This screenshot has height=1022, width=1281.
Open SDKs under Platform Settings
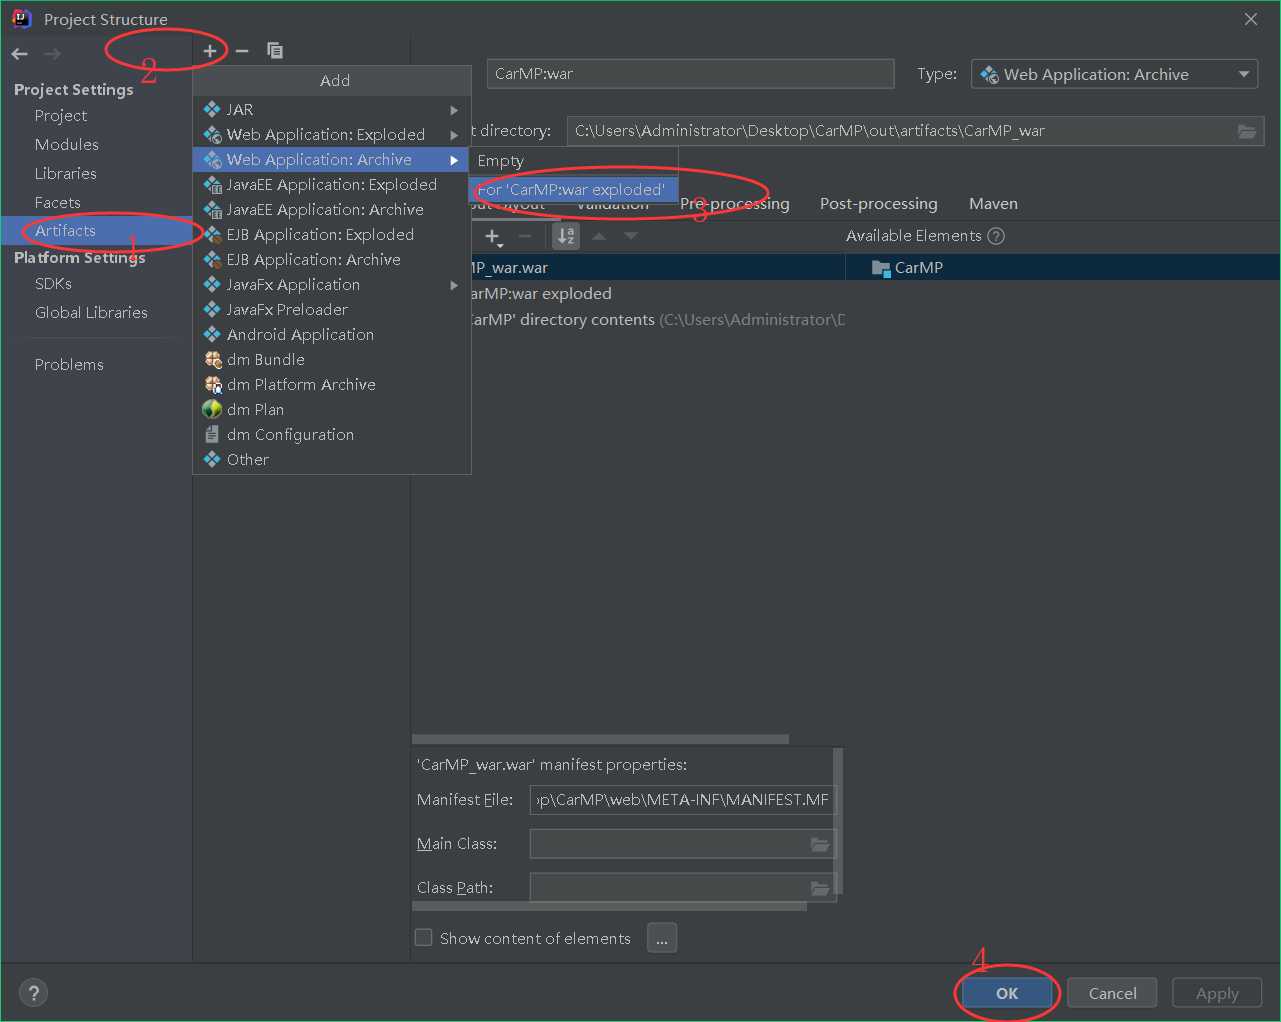(53, 284)
